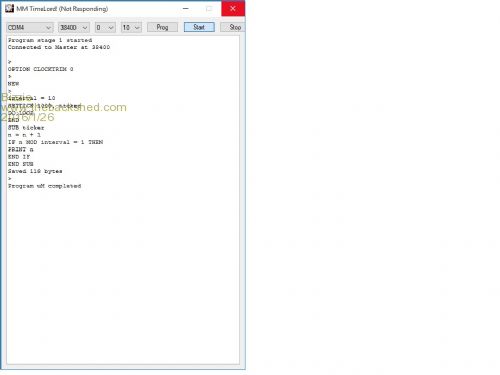The height and width of the screenshot is (375, 500).
Task: Click the 'Program uM completed' message
Action: coord(45,186)
